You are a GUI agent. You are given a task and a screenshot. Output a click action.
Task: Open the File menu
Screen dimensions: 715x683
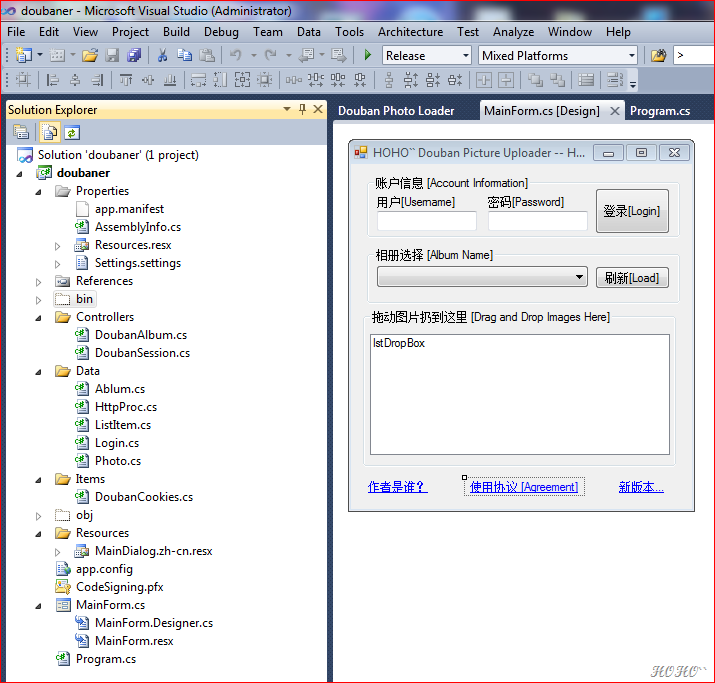[16, 31]
